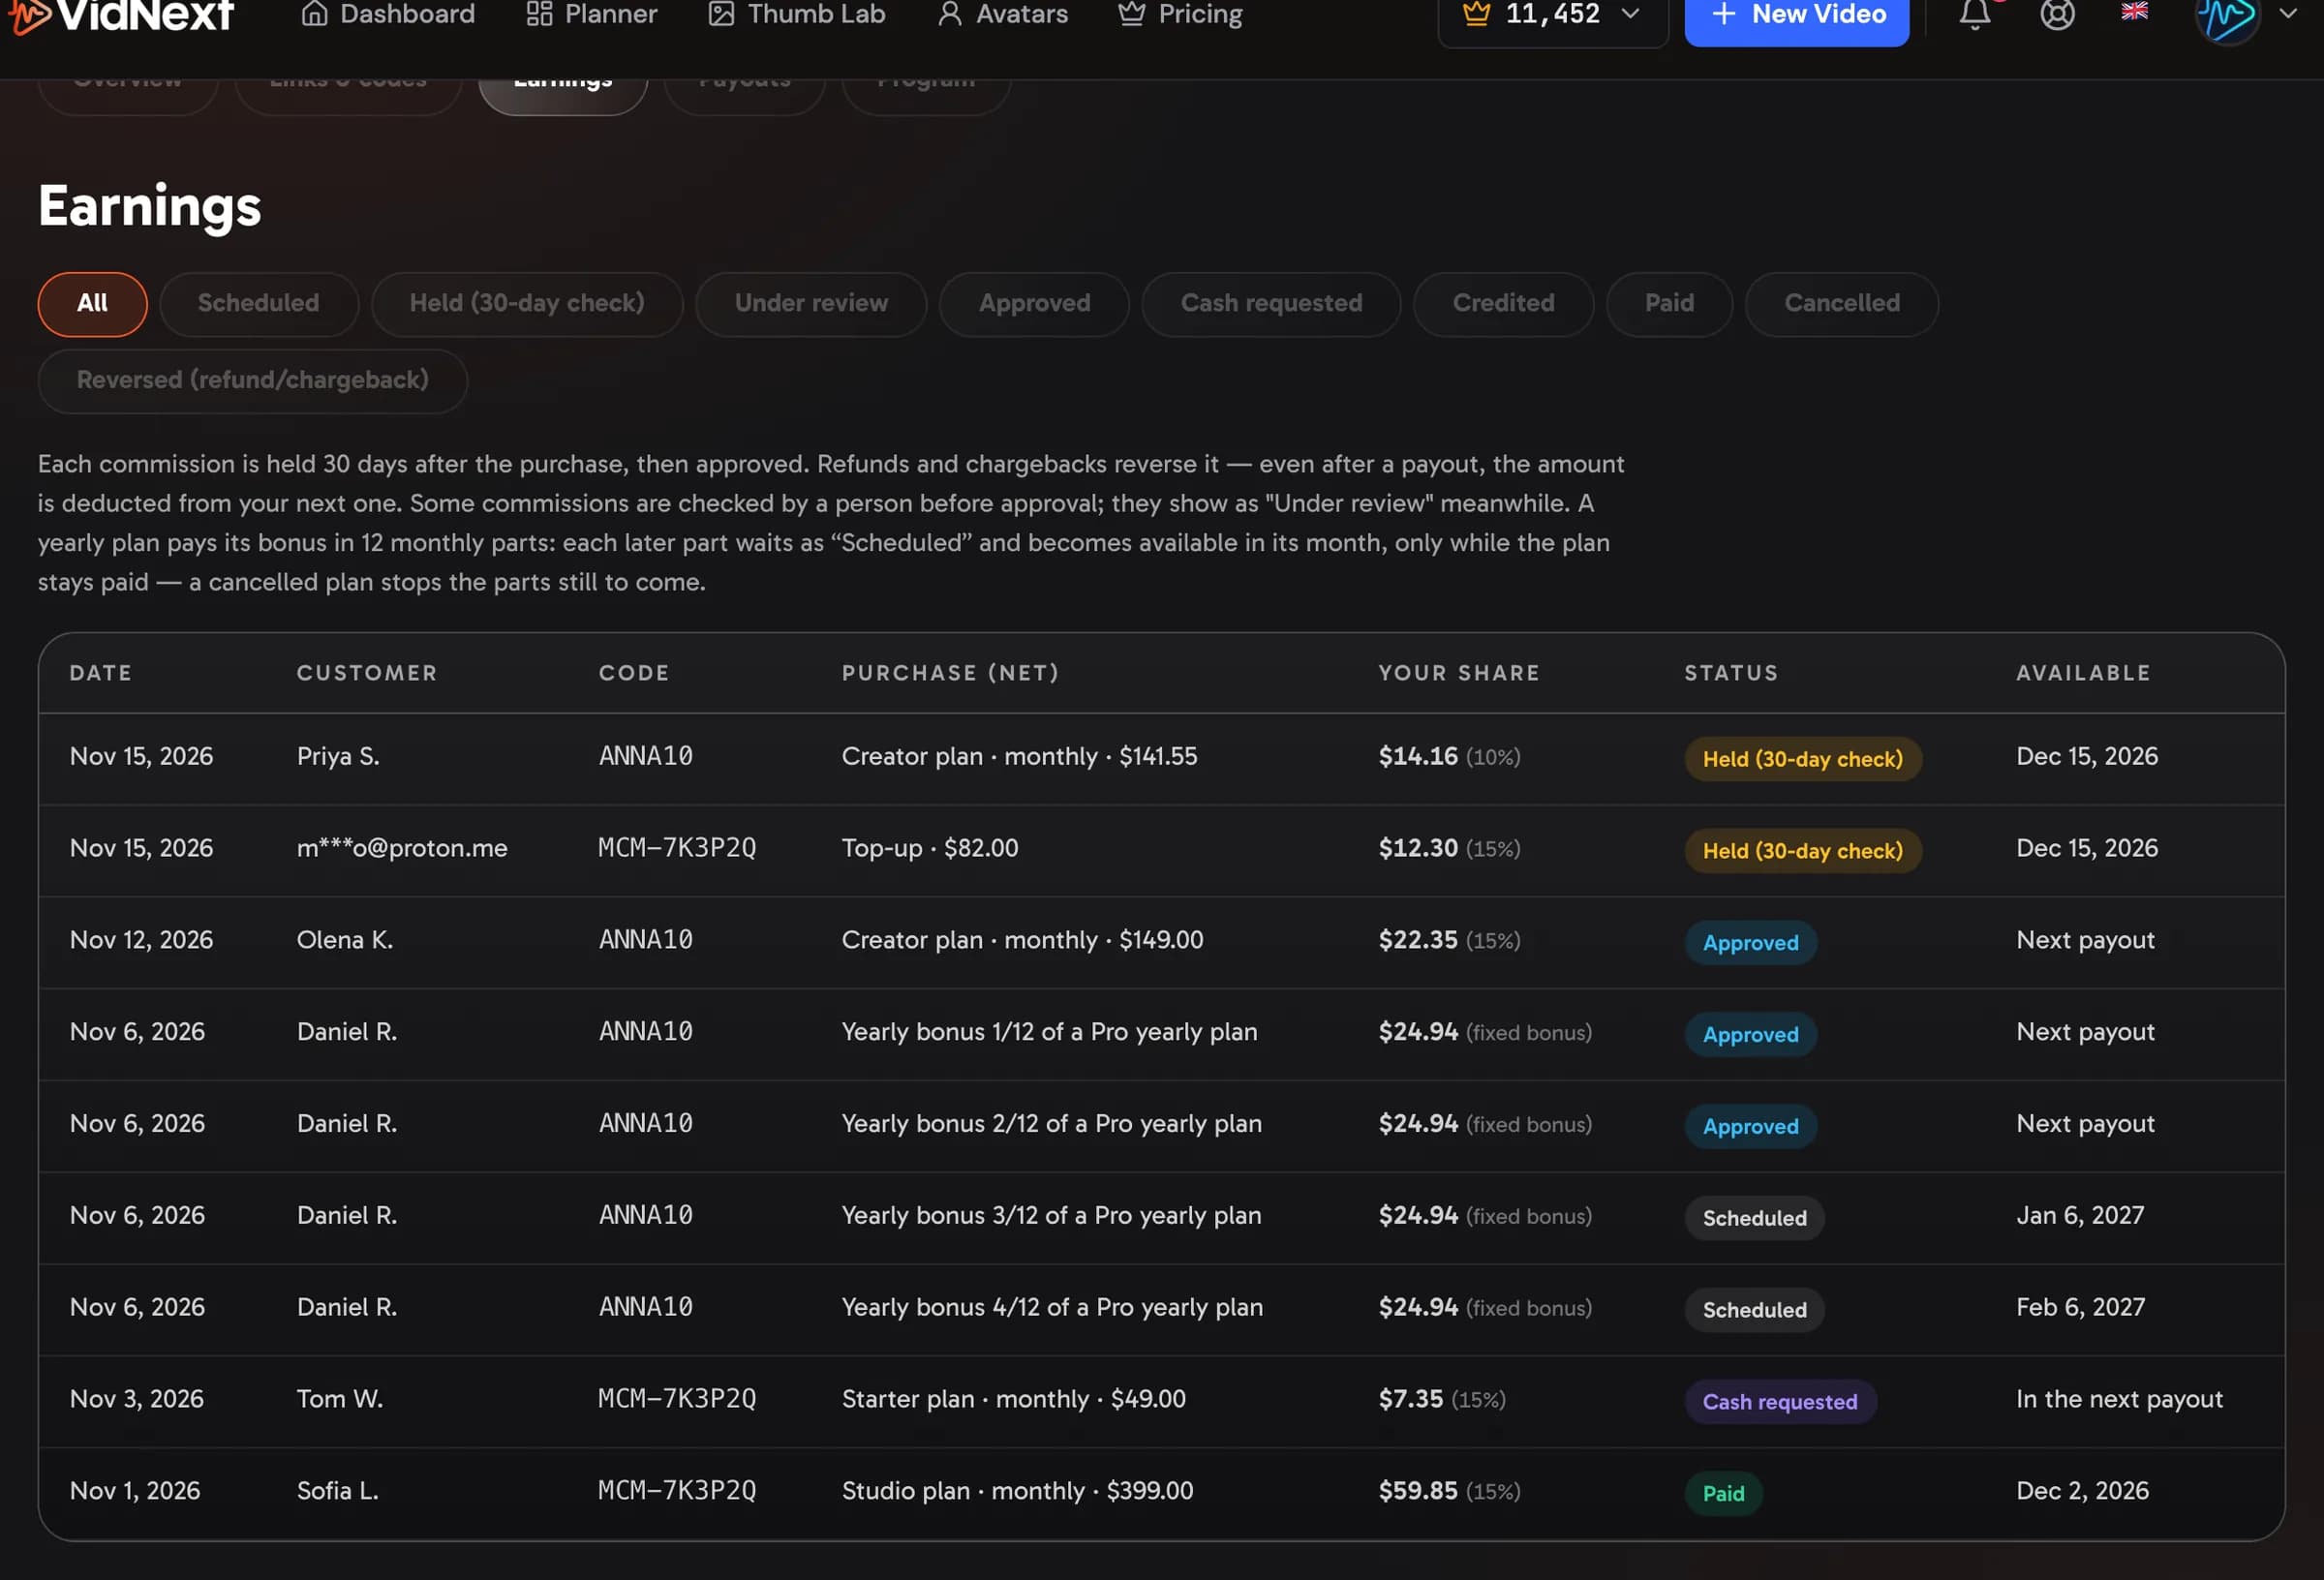Click the crown credits icon
This screenshot has height=1580, width=2324.
(1476, 14)
